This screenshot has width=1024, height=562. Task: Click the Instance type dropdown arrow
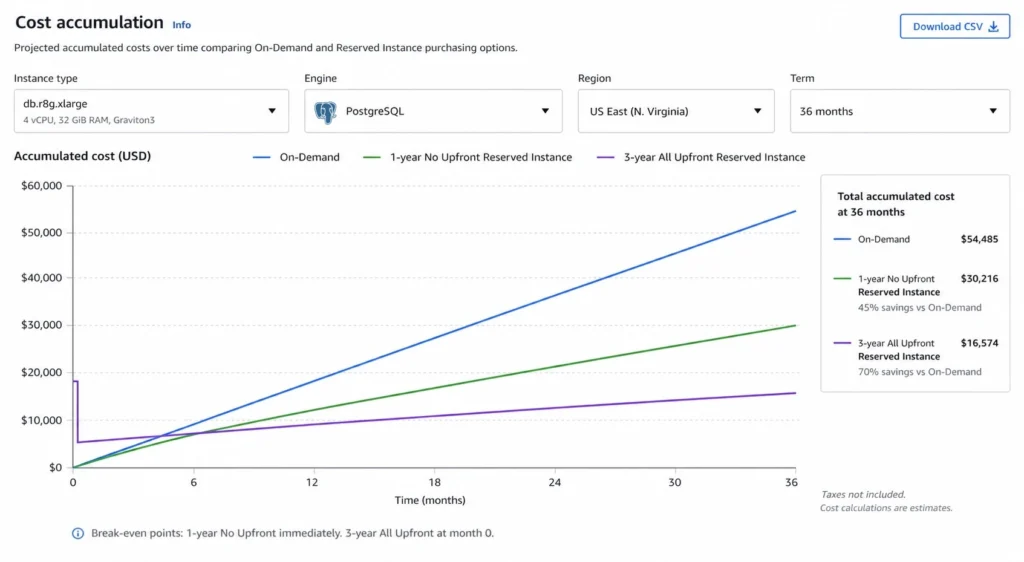tap(272, 111)
